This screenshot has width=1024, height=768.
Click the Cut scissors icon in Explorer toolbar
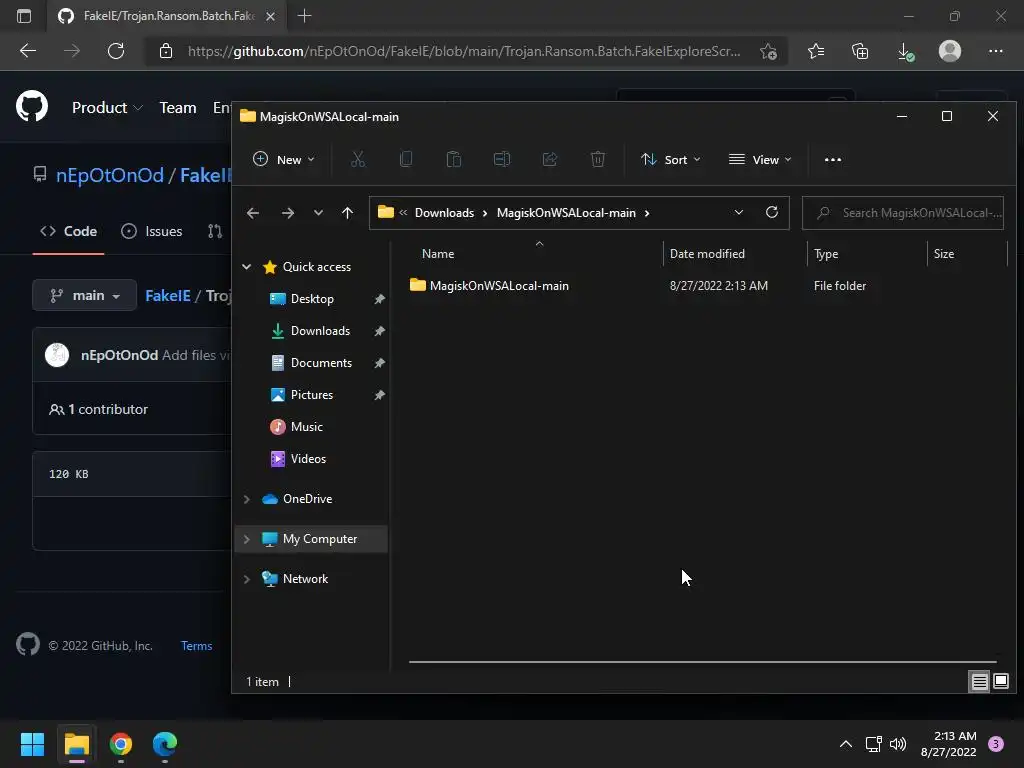tap(358, 159)
